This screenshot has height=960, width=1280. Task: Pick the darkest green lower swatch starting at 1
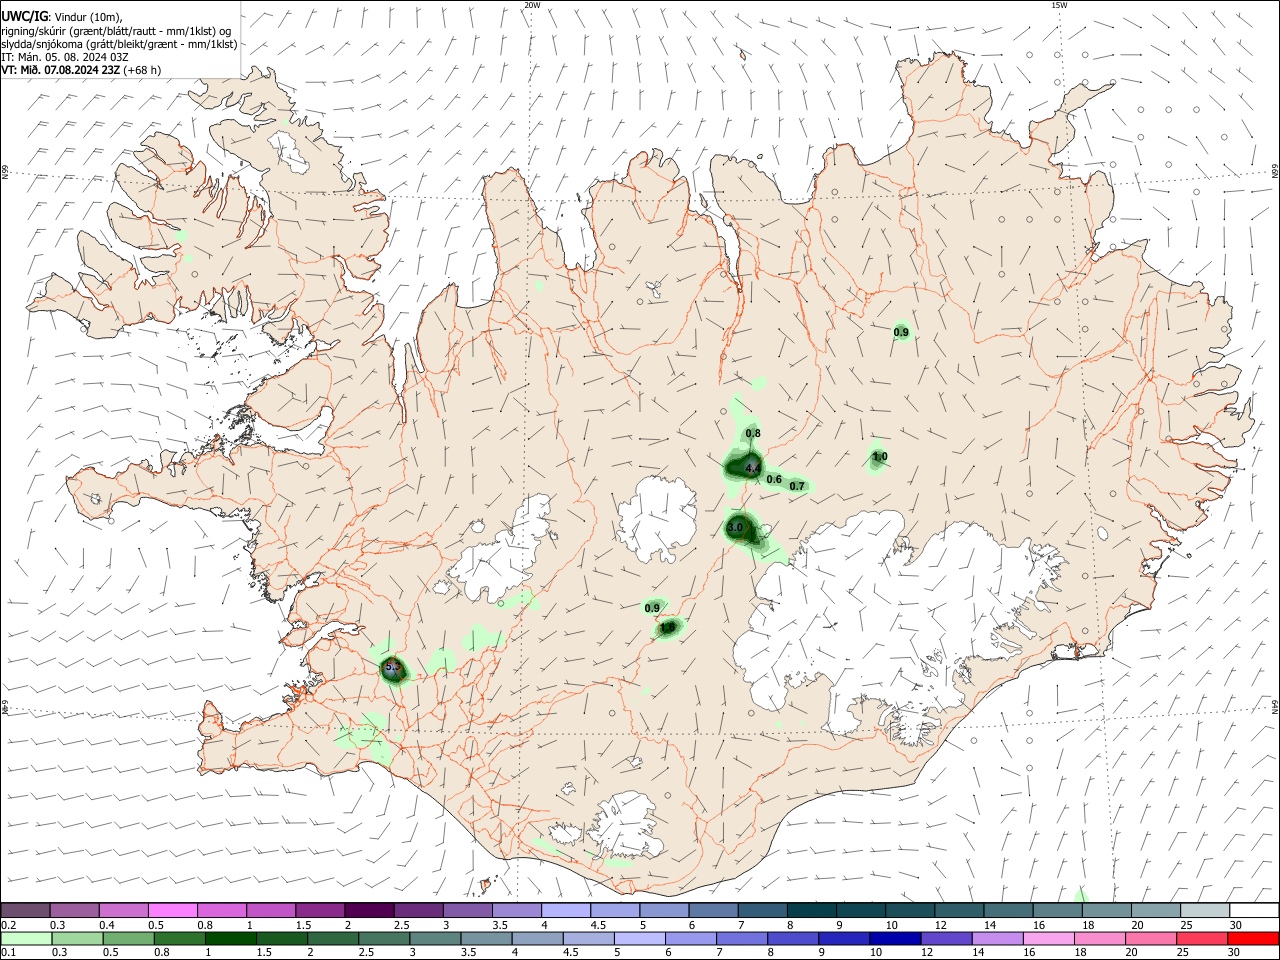[230, 938]
